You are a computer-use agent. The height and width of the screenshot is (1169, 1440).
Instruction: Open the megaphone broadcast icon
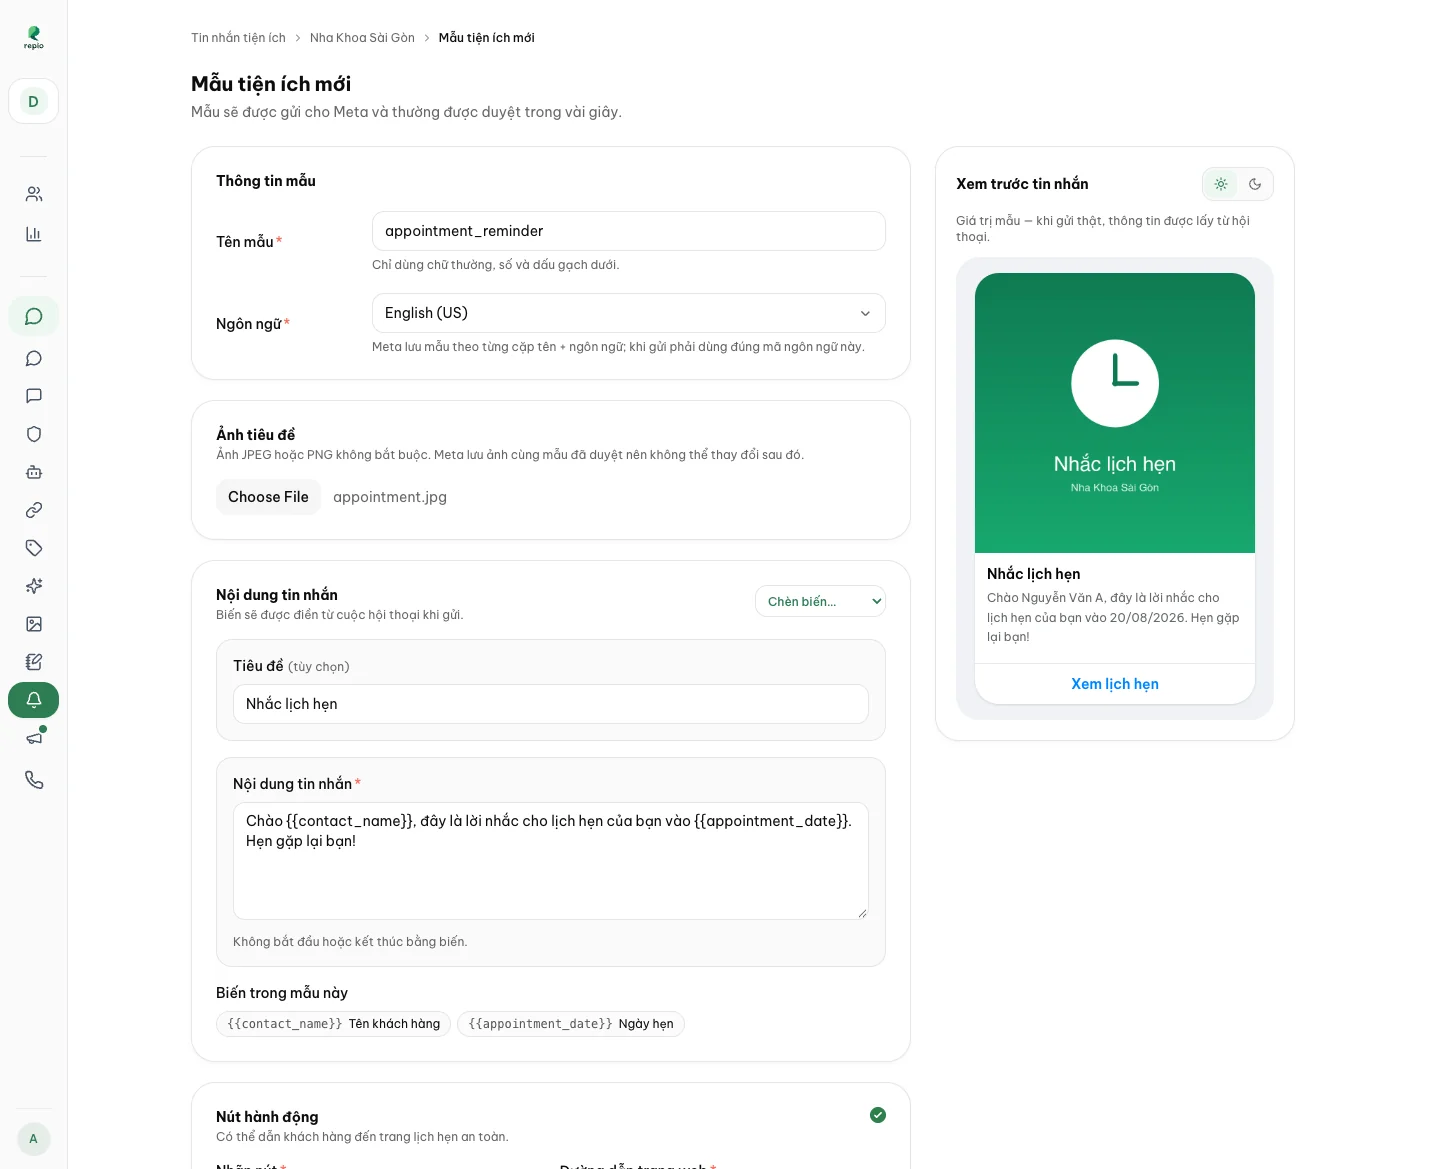coord(34,738)
